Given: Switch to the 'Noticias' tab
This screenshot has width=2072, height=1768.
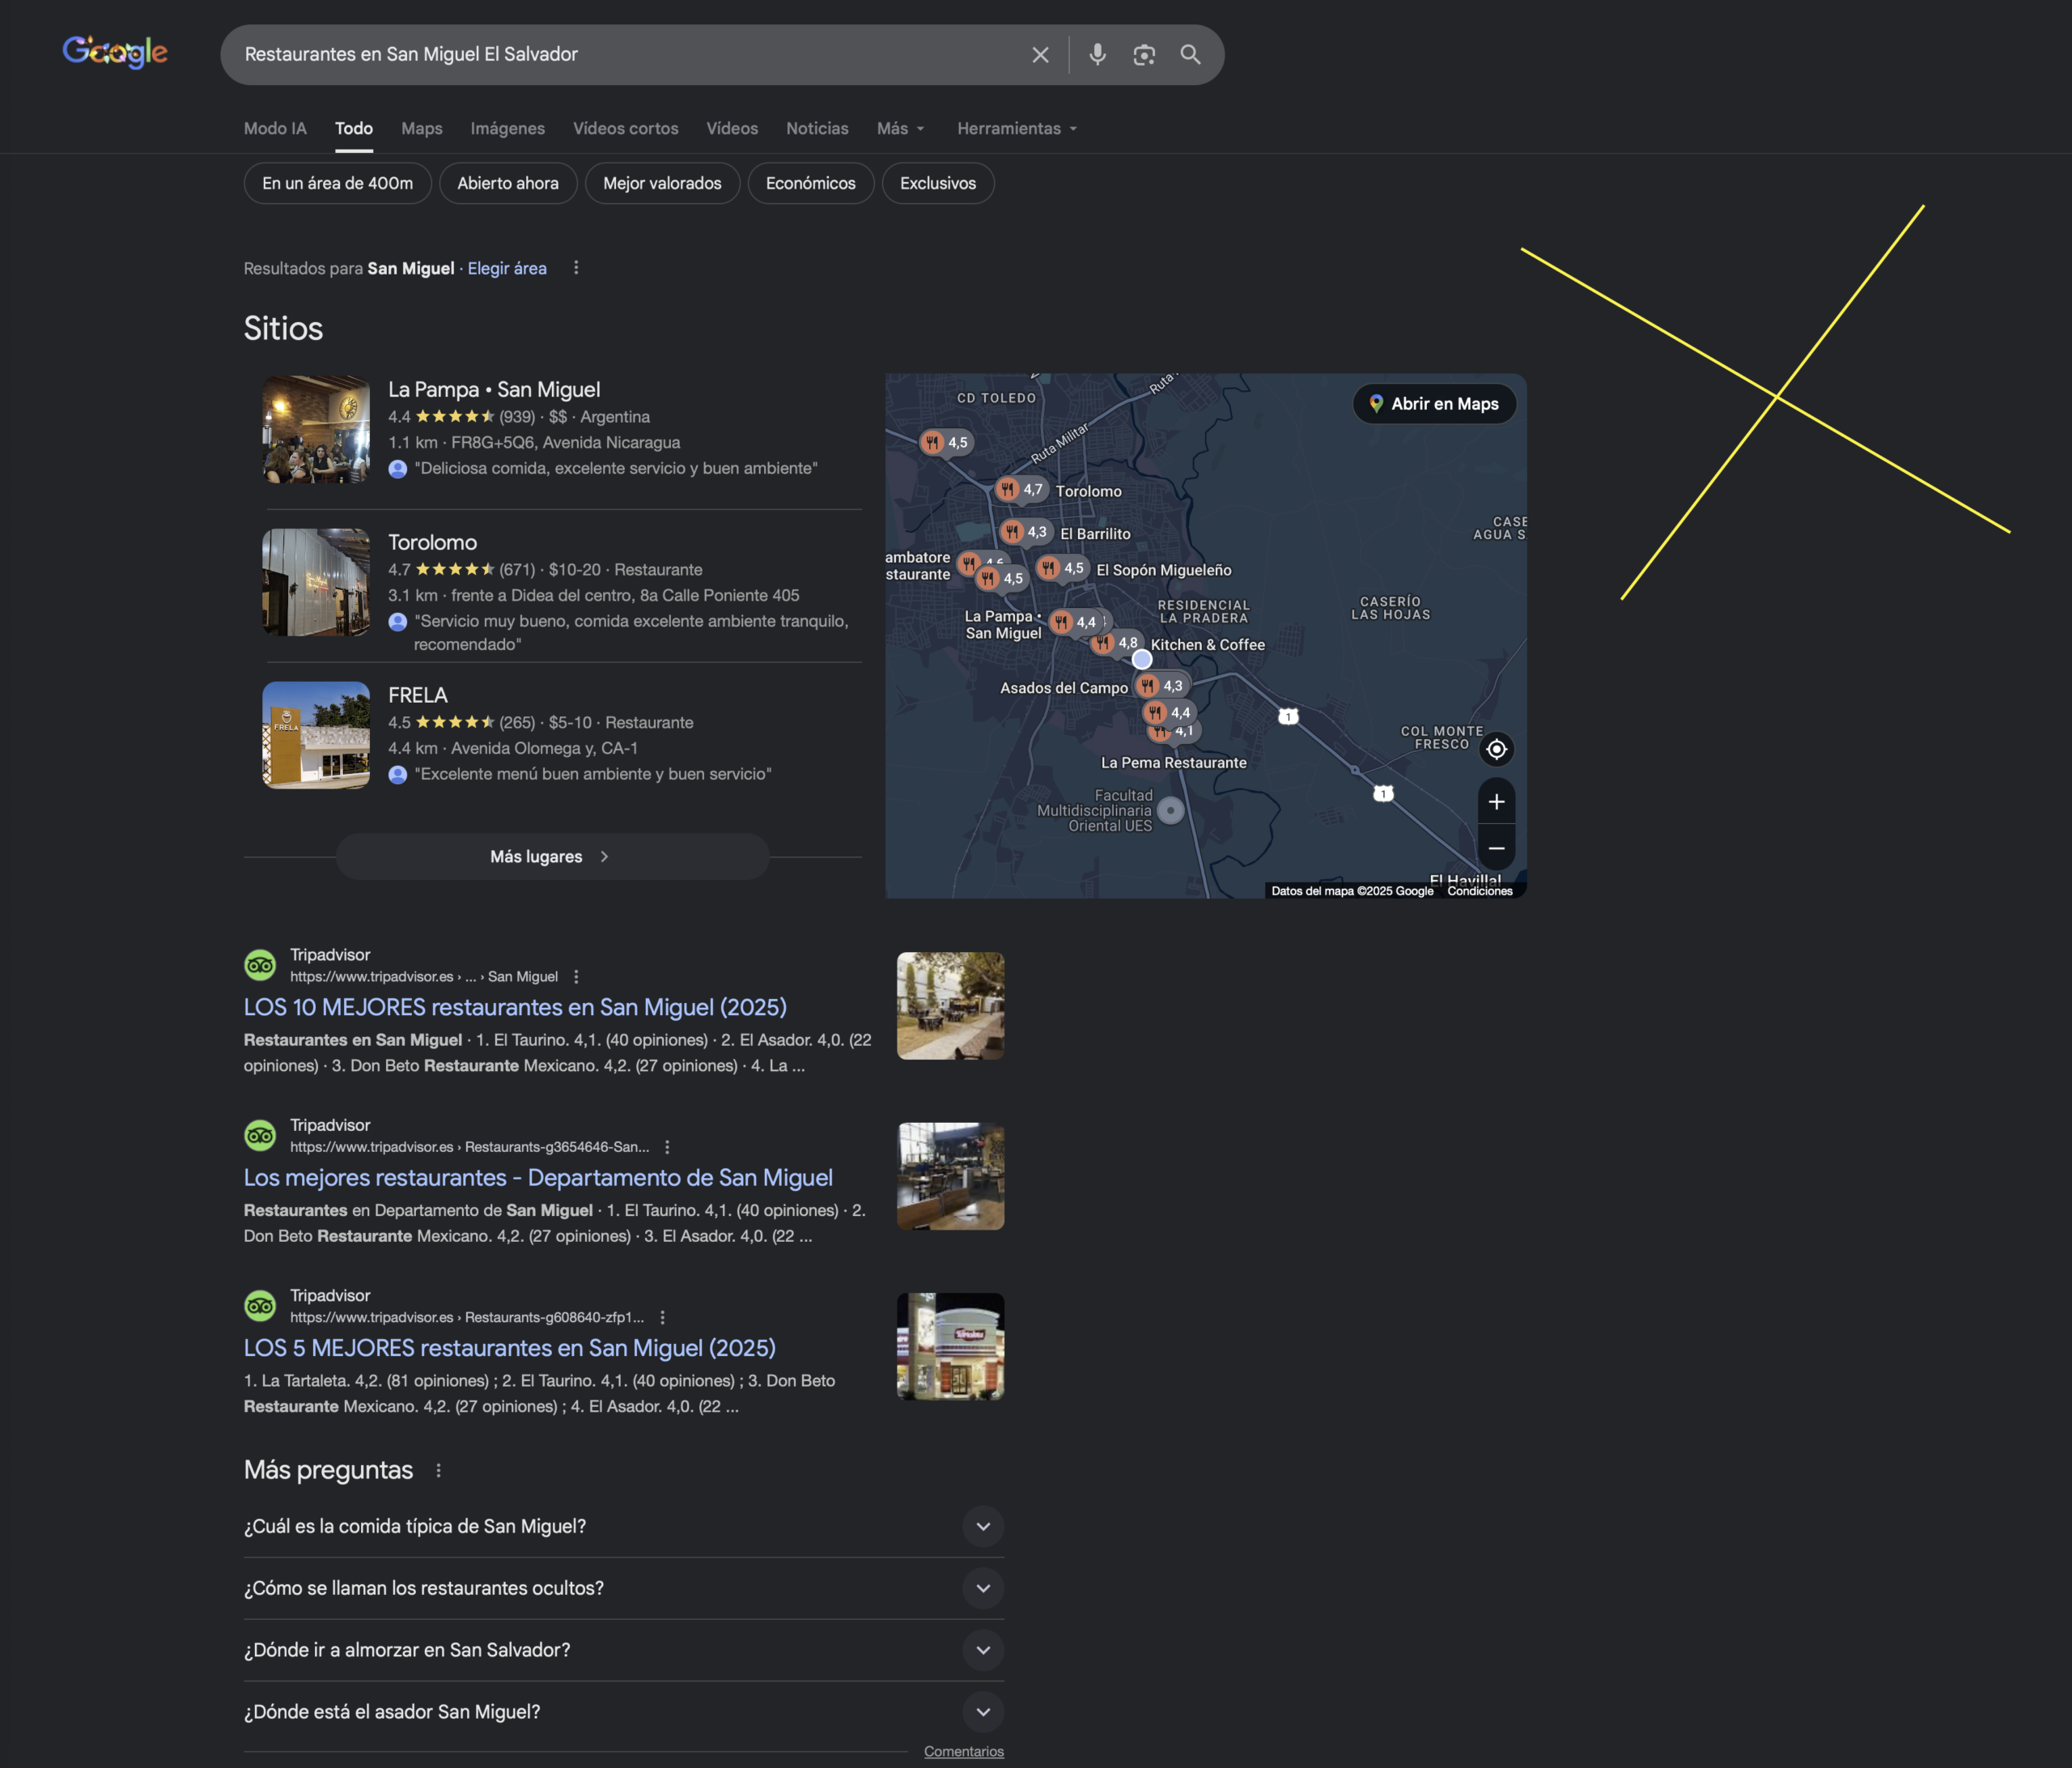Looking at the screenshot, I should coord(817,128).
